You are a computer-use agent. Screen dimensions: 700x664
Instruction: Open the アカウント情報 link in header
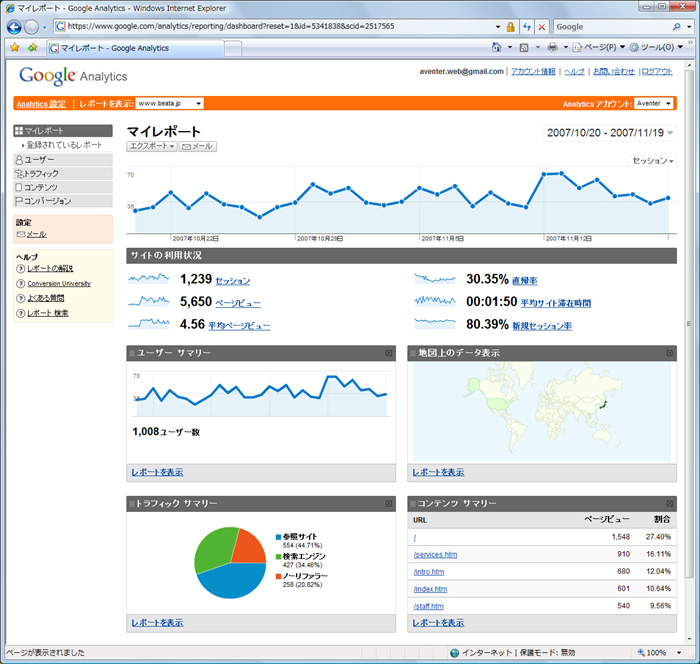click(533, 71)
